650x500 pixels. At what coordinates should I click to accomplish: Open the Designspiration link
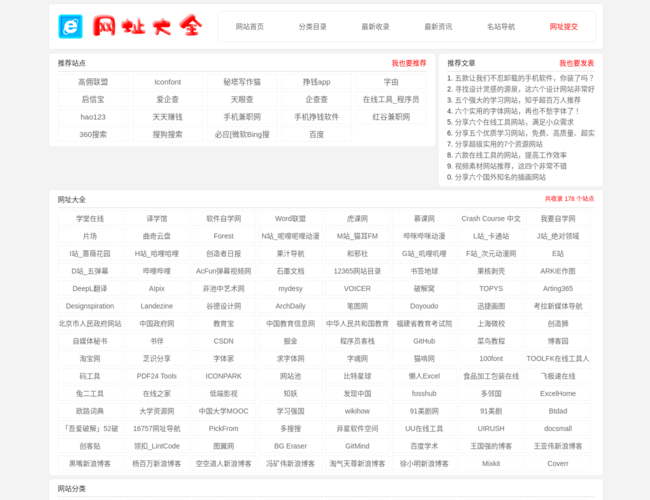tap(90, 306)
